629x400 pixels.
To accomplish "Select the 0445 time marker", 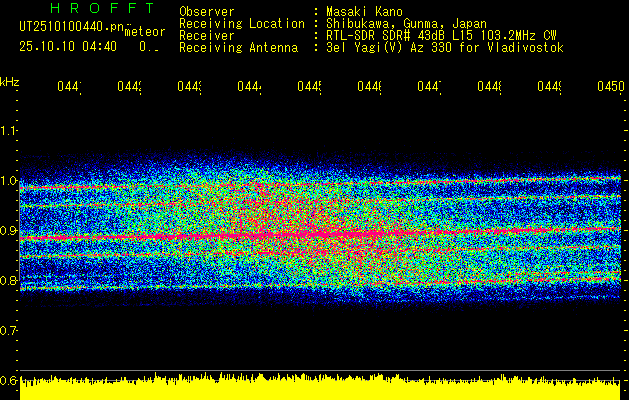I will (309, 87).
